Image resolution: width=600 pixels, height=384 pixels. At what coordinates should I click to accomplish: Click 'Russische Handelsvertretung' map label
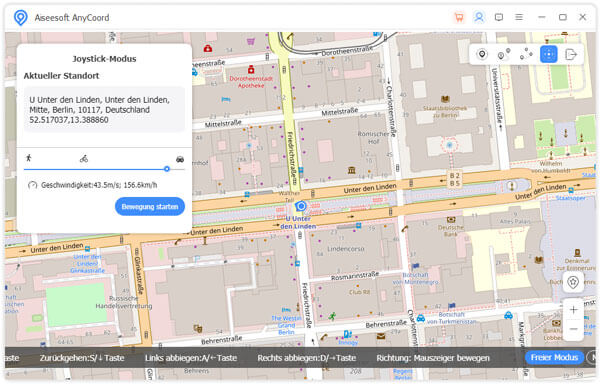[x=124, y=302]
